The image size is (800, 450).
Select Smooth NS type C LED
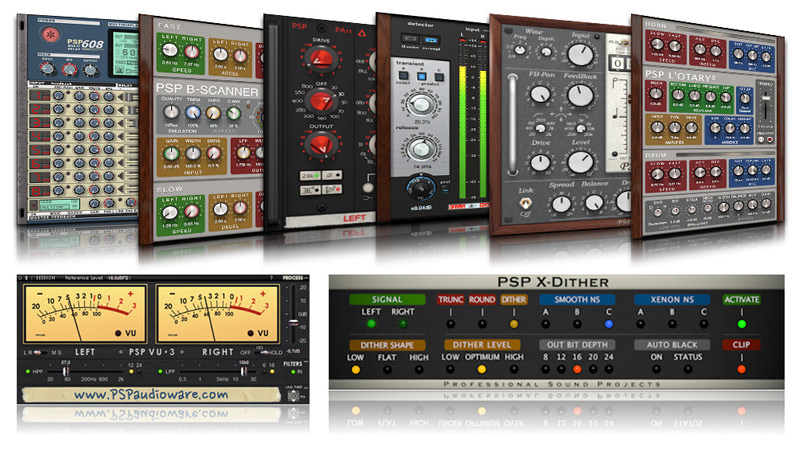(608, 324)
